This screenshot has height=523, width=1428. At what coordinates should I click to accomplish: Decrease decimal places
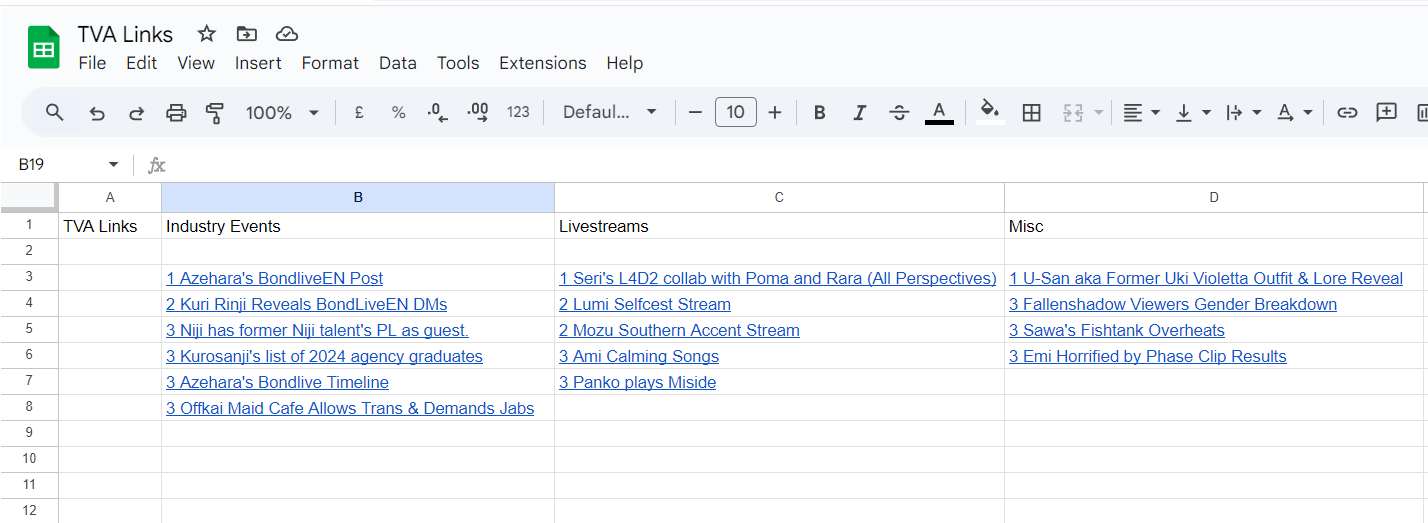coord(438,113)
